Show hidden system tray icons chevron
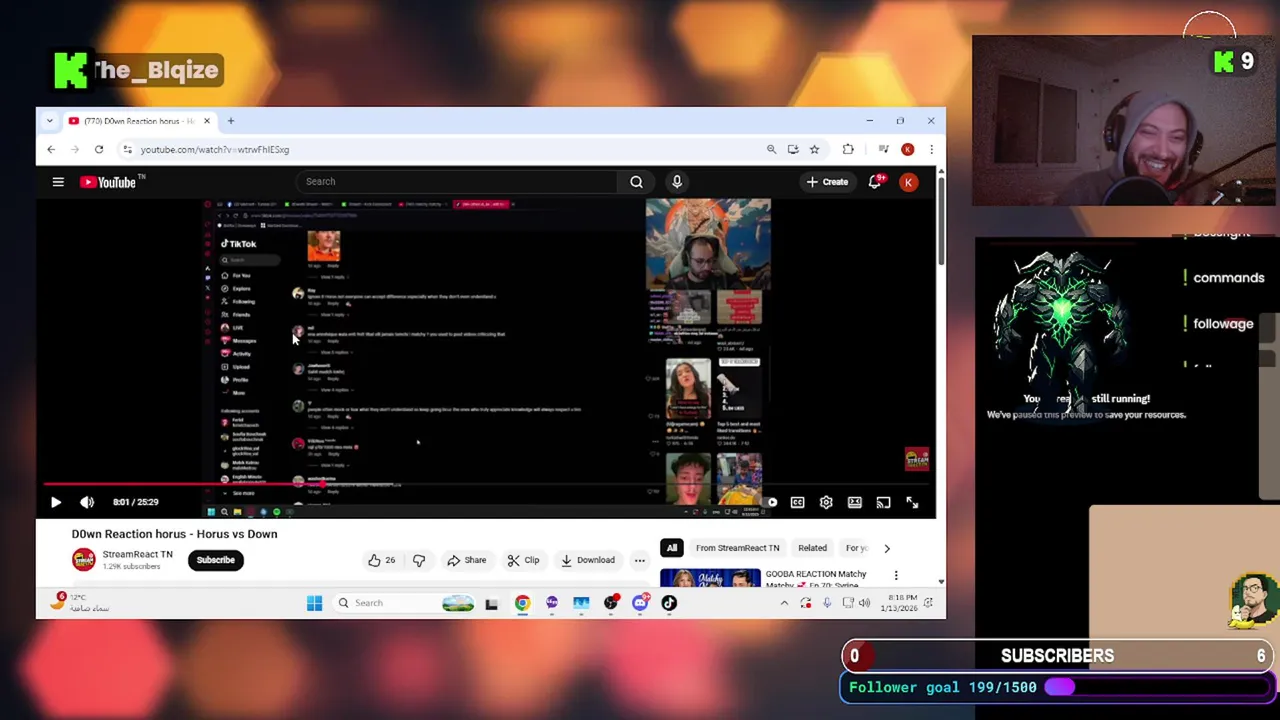1280x720 pixels. pos(784,603)
